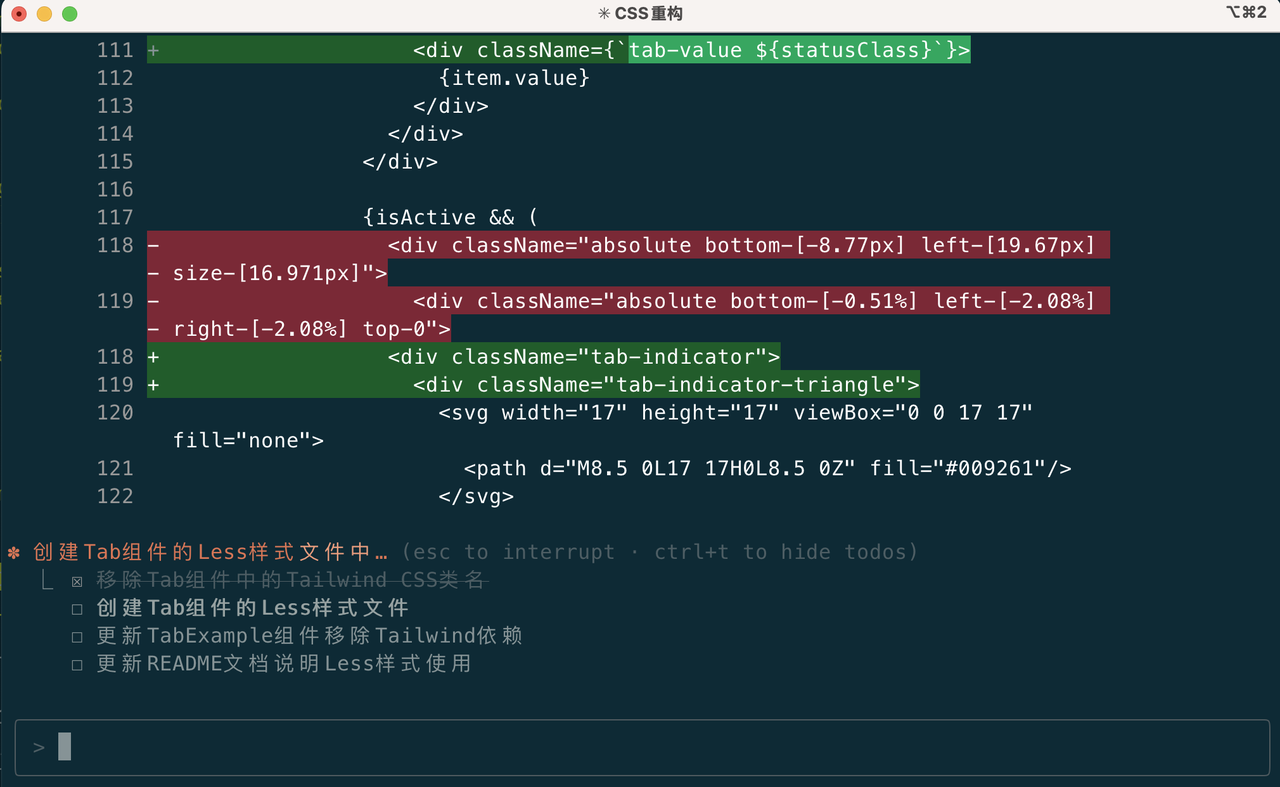Image resolution: width=1280 pixels, height=787 pixels.
Task: Click plus marker on the tab-value line
Action: tap(153, 50)
